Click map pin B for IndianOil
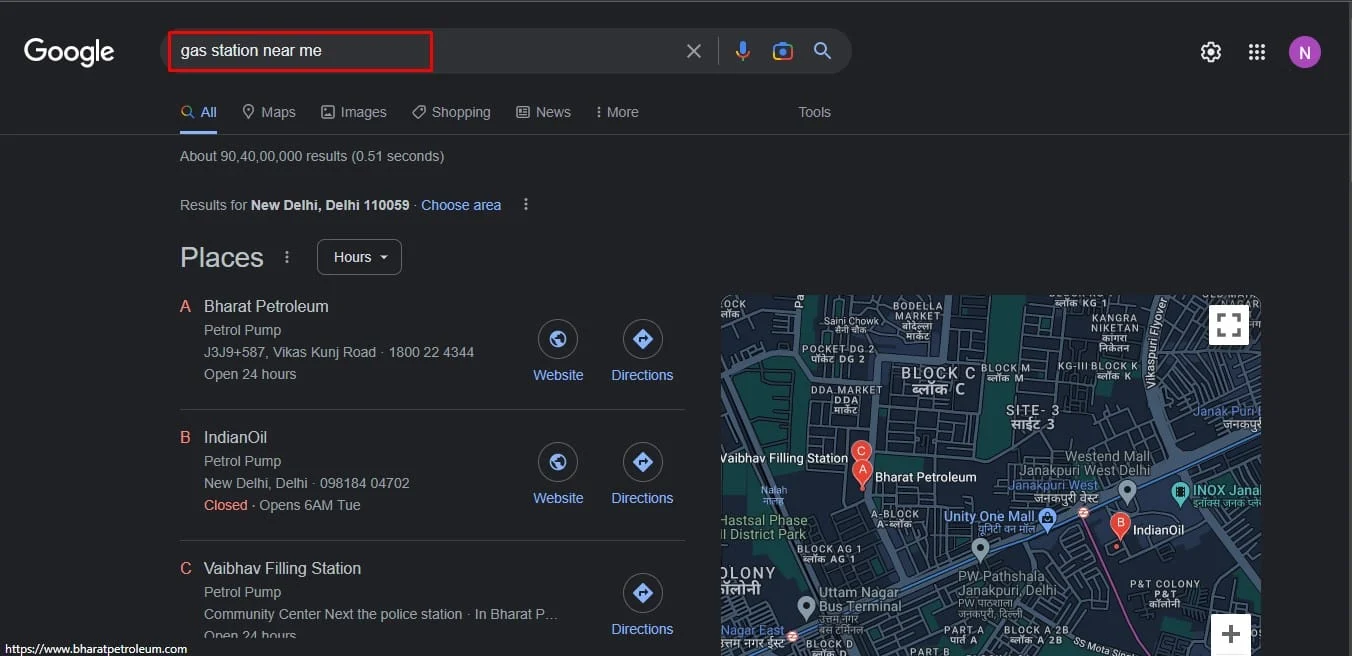The height and width of the screenshot is (656, 1352). tap(1120, 526)
